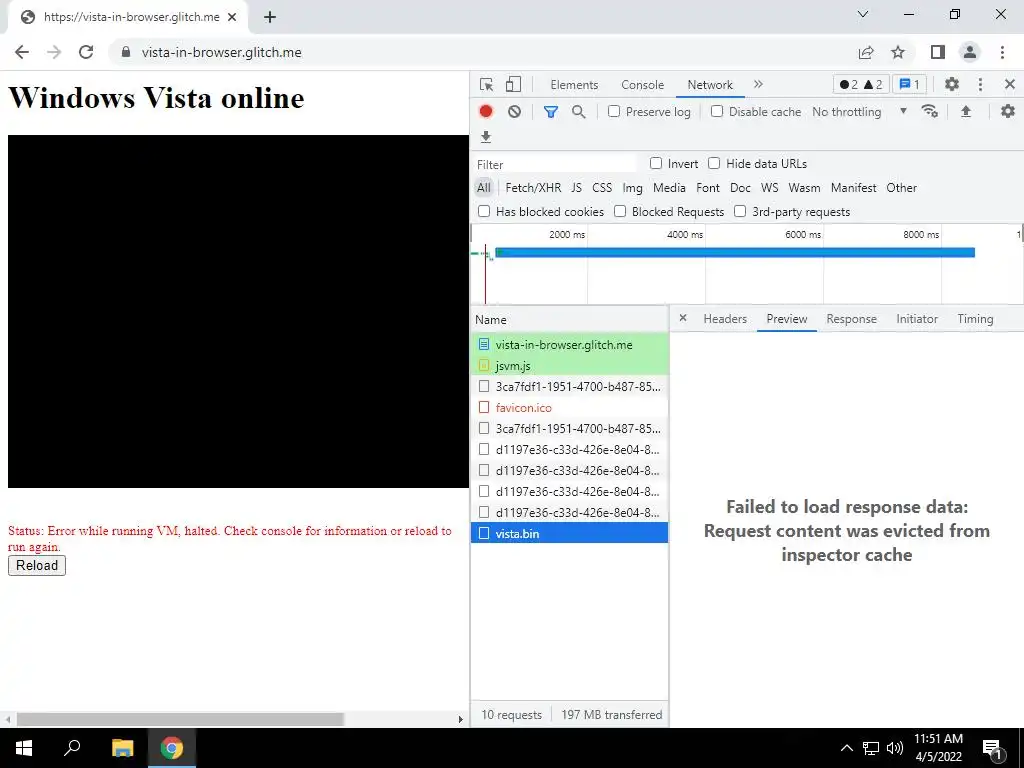Open Chrome three-dot menu
1024x768 pixels.
(1002, 52)
